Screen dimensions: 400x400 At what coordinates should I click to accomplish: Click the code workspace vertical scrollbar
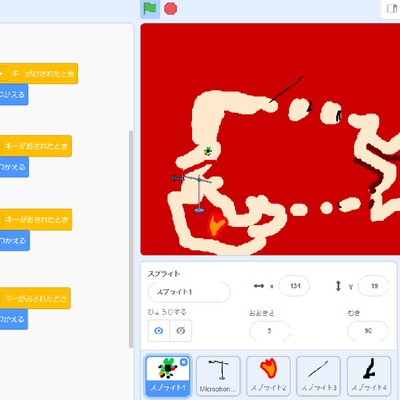[x=131, y=239]
